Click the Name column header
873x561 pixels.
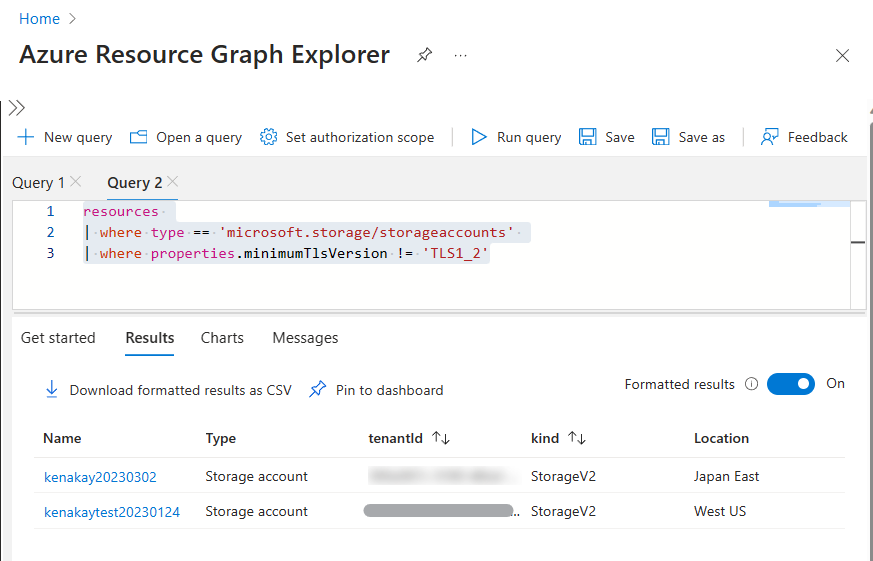pos(62,439)
